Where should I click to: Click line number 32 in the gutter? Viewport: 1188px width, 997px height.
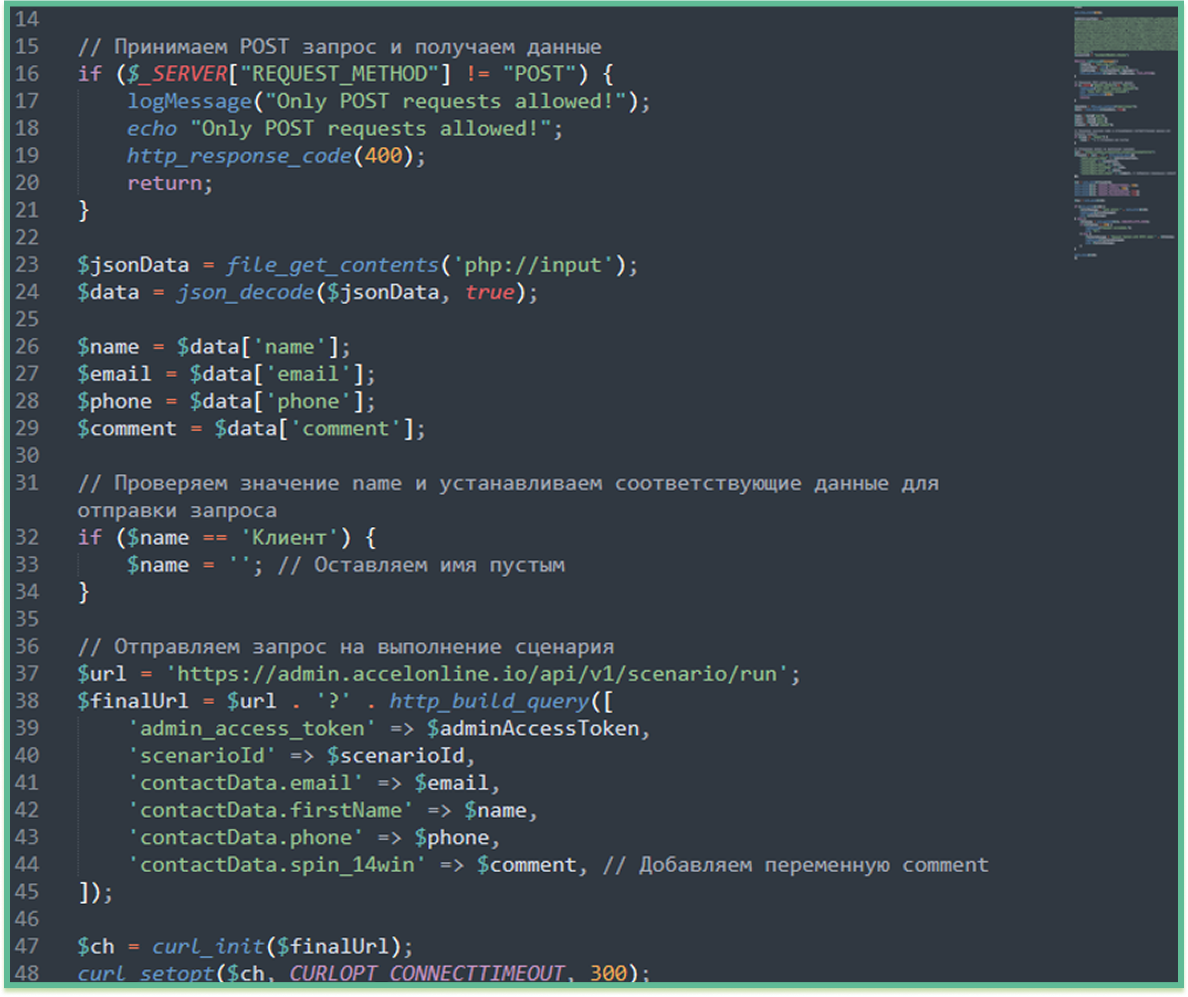click(28, 538)
